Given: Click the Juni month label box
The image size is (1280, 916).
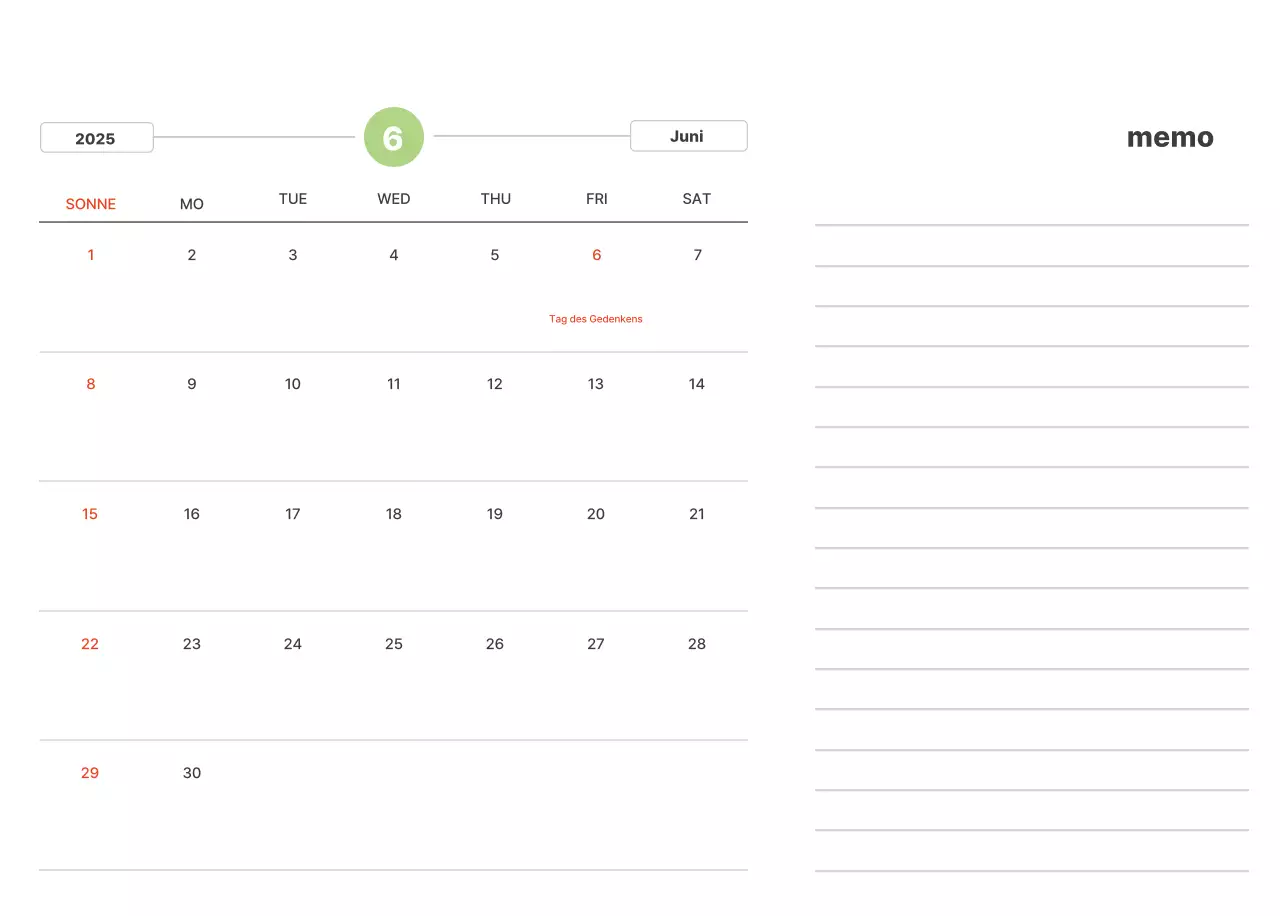Looking at the screenshot, I should (688, 136).
